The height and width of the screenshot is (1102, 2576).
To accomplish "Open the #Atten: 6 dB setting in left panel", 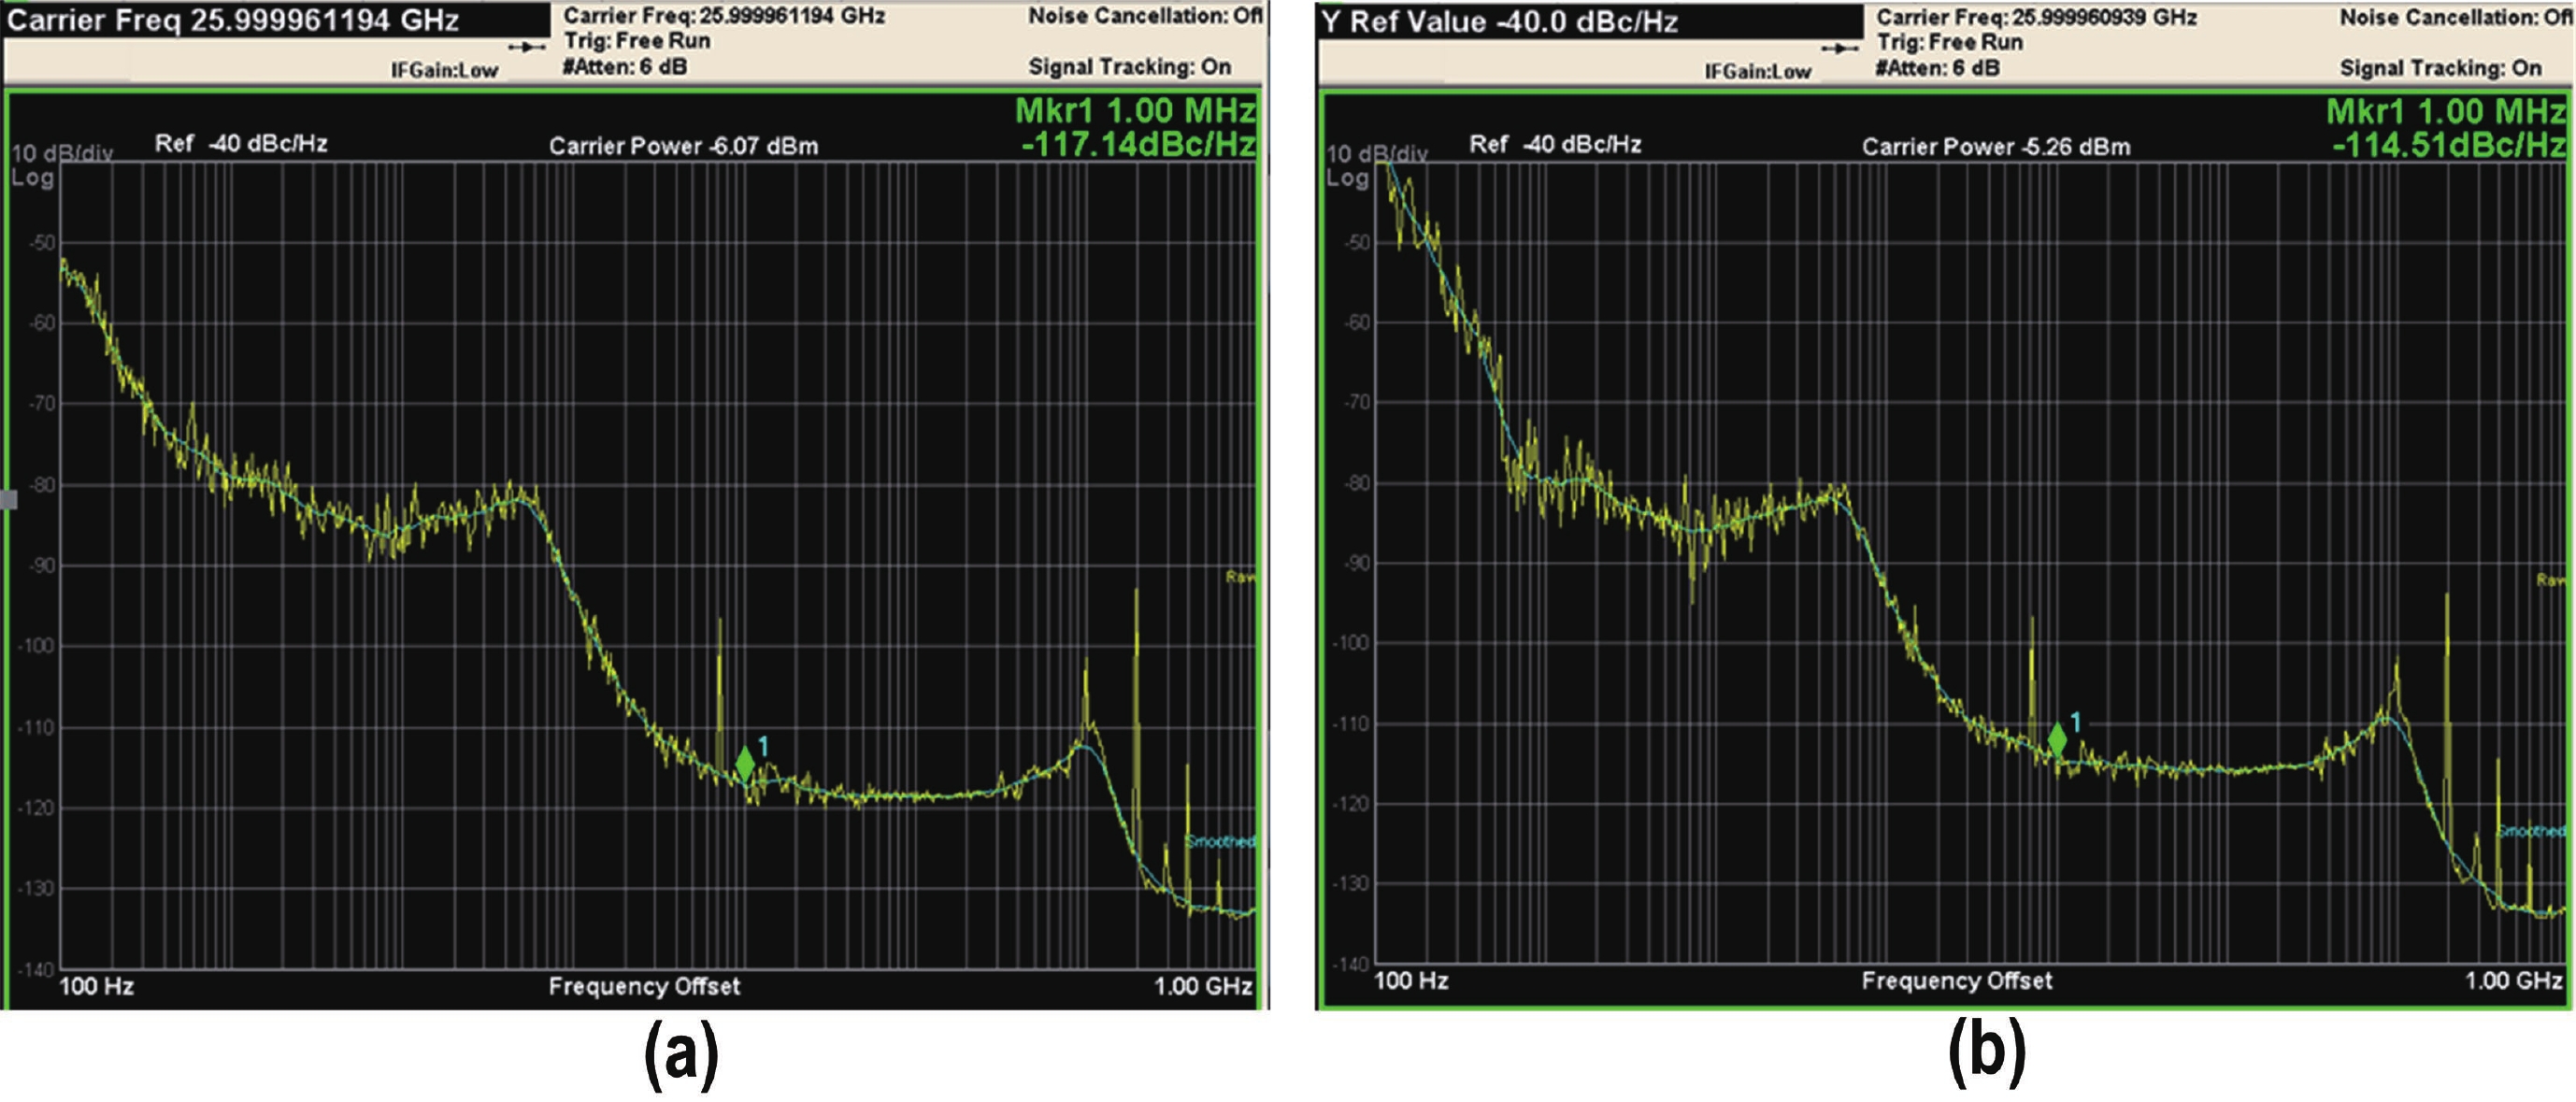I will 625,67.
